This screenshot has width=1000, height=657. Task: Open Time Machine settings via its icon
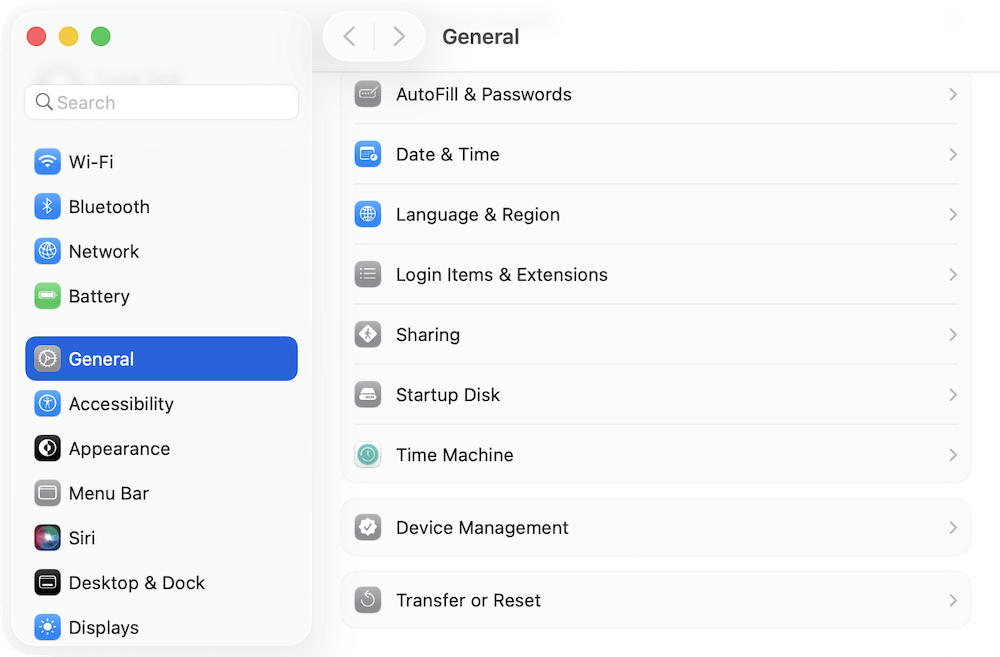[x=368, y=454]
